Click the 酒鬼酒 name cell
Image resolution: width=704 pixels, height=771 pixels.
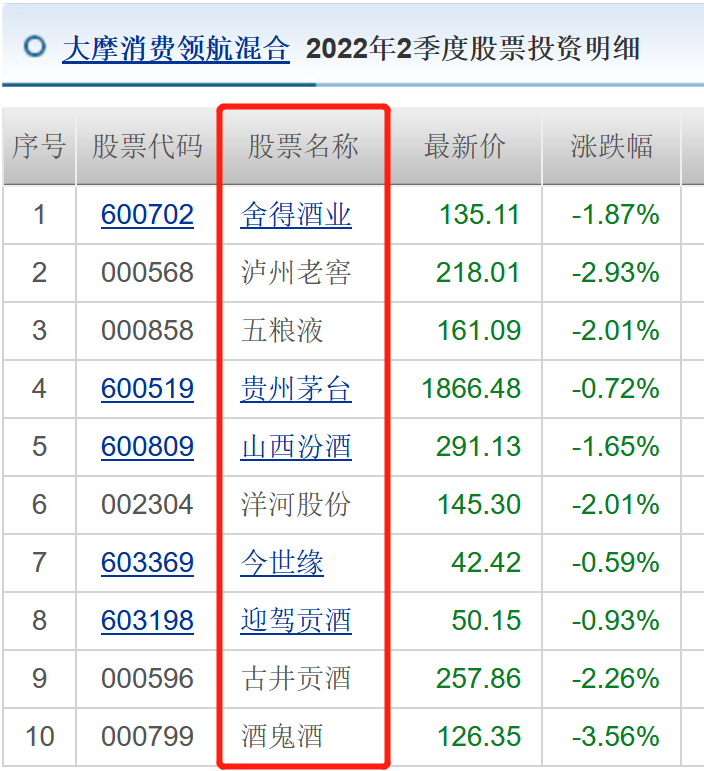pos(303,737)
